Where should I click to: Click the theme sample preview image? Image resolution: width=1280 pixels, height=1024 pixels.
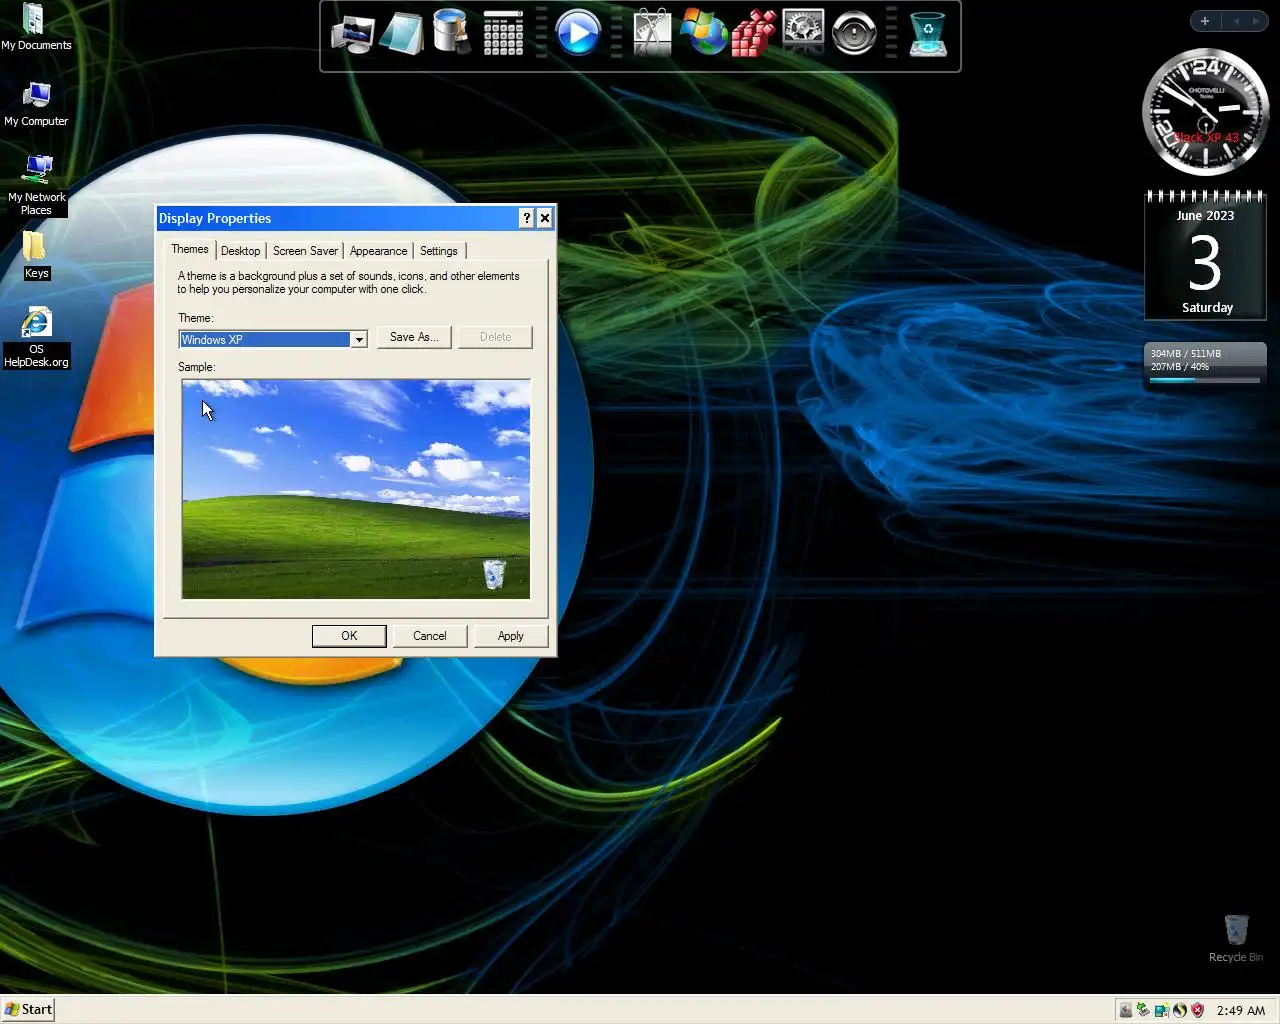tap(356, 489)
